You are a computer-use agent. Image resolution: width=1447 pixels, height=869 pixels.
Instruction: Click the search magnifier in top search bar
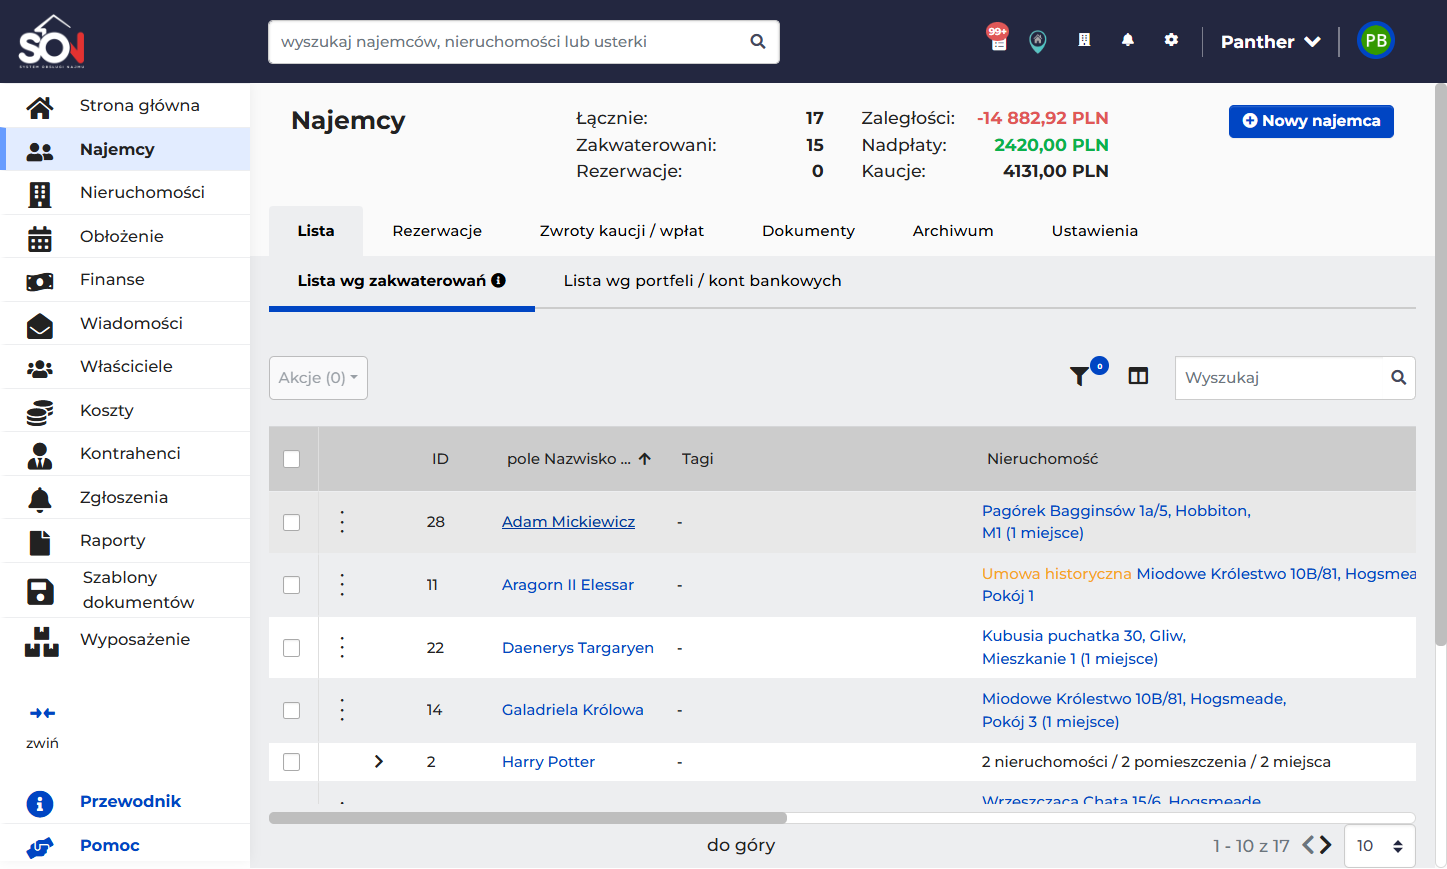pos(758,42)
